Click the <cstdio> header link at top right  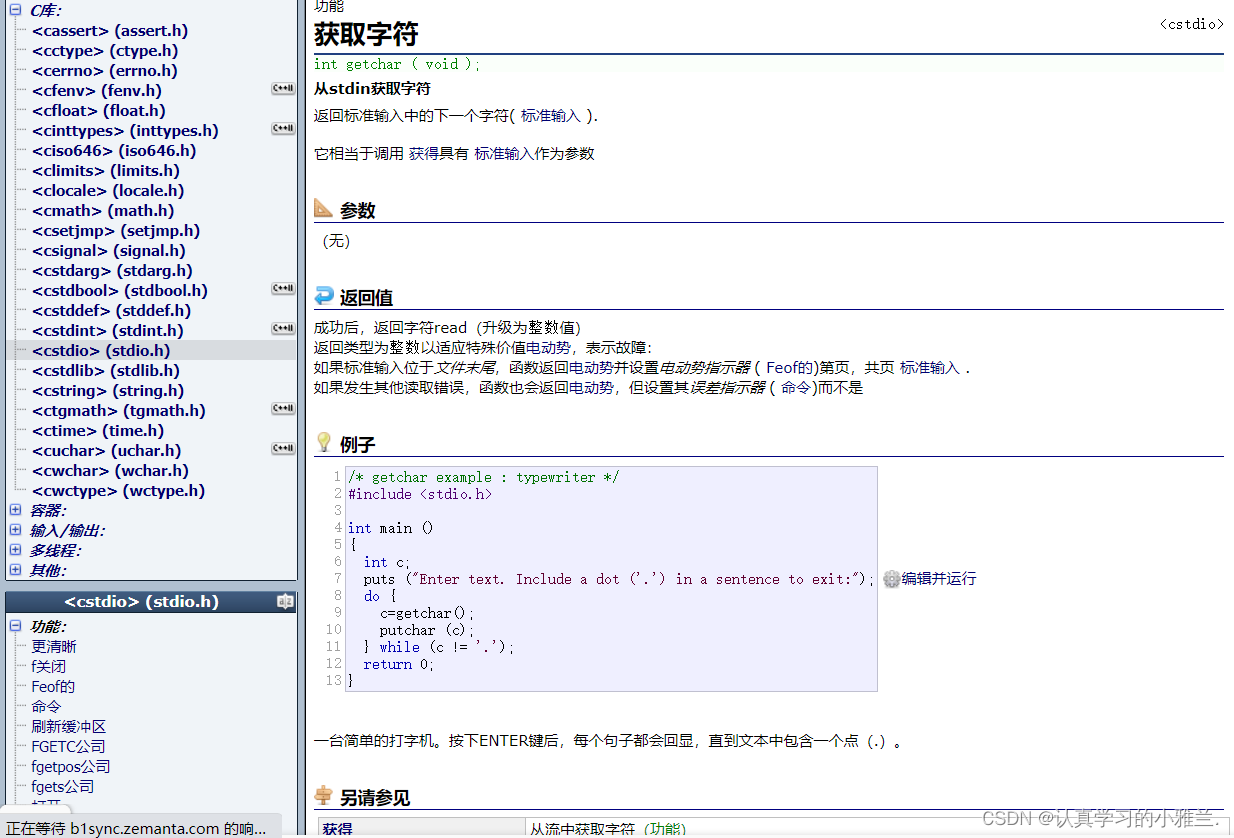click(1191, 24)
